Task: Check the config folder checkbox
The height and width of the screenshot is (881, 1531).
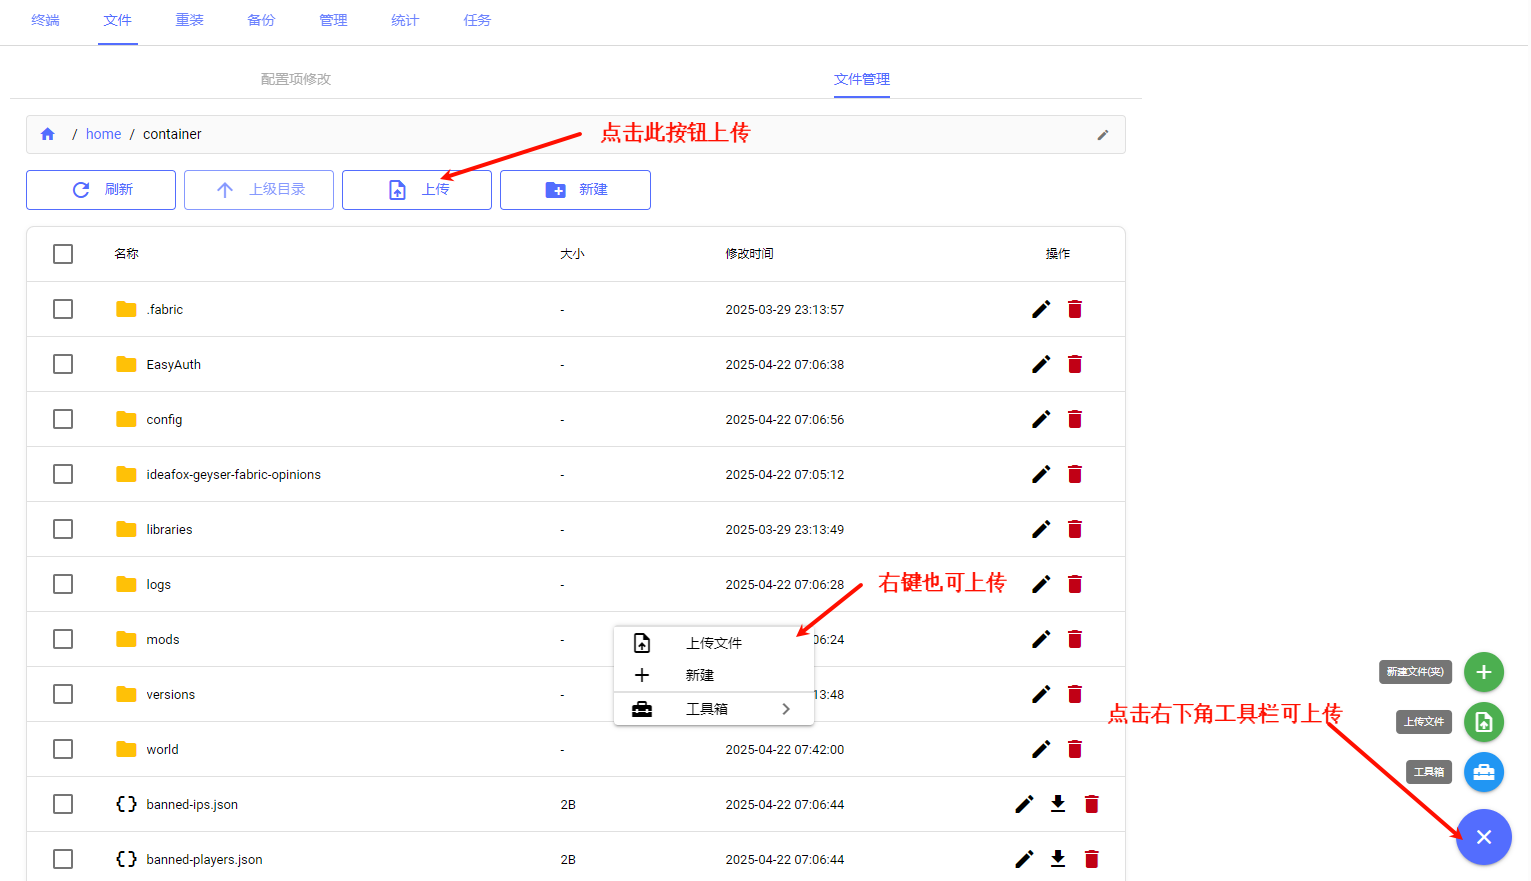Action: tap(63, 419)
